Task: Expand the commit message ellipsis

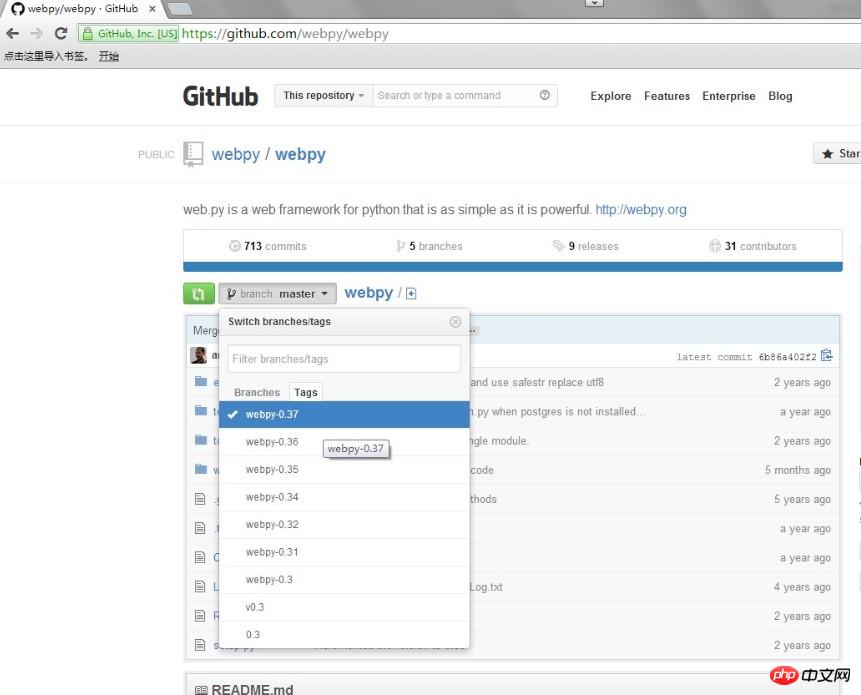Action: pyautogui.click(x=473, y=330)
